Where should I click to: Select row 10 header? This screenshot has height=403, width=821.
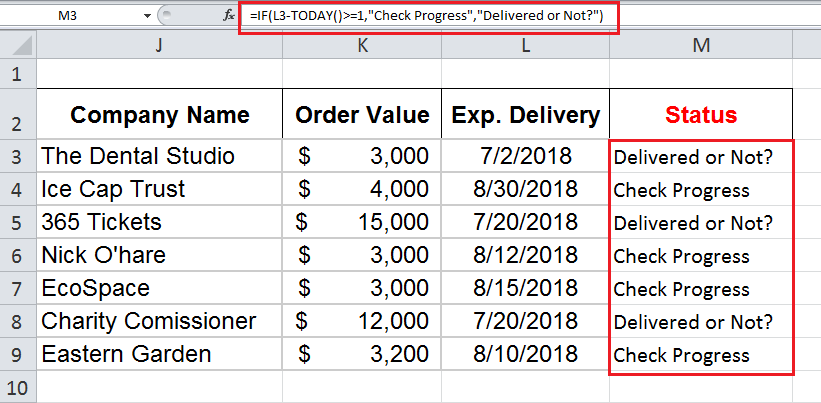click(x=17, y=387)
